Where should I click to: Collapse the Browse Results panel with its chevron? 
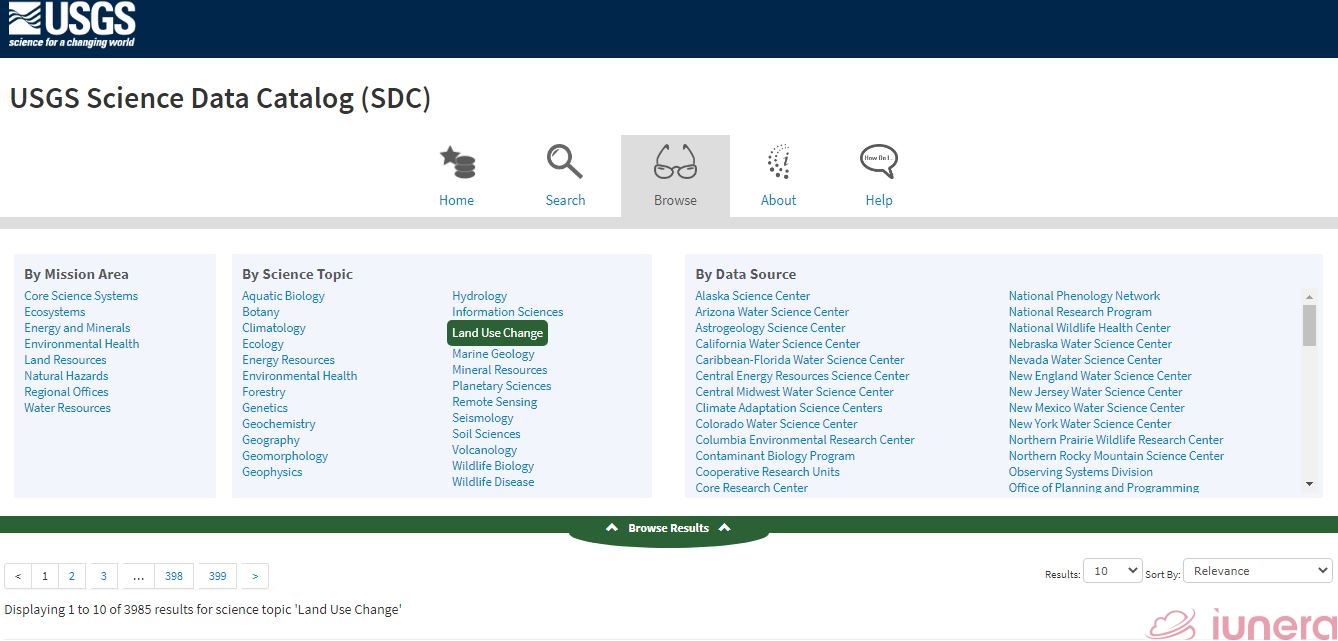tap(611, 527)
